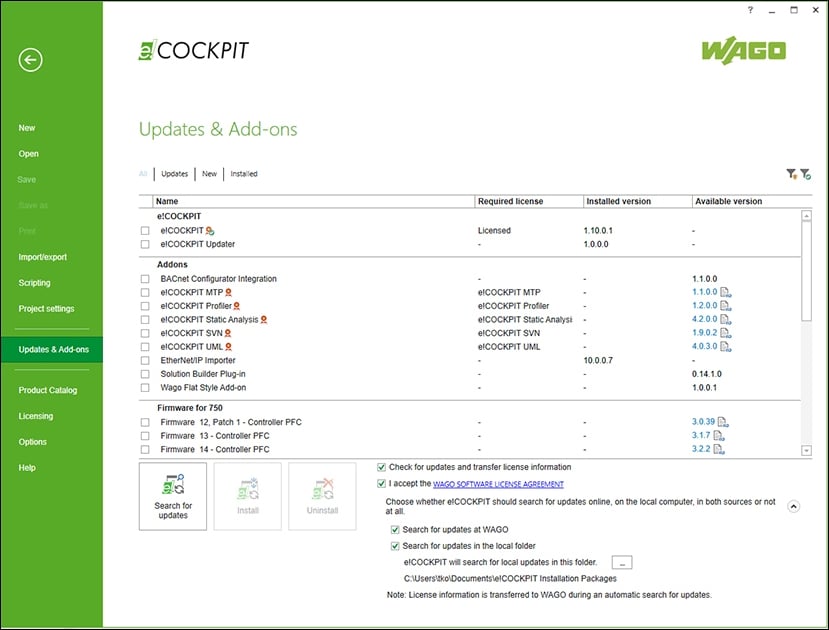
Task: Click license badge icon next to e!COCKPIT Profiler name
Action: click(237, 306)
